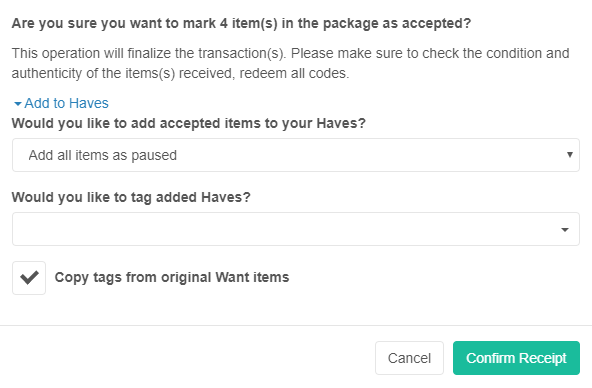Image resolution: width=592 pixels, height=388 pixels.
Task: Focus the blank tag input area
Action: tap(285, 229)
